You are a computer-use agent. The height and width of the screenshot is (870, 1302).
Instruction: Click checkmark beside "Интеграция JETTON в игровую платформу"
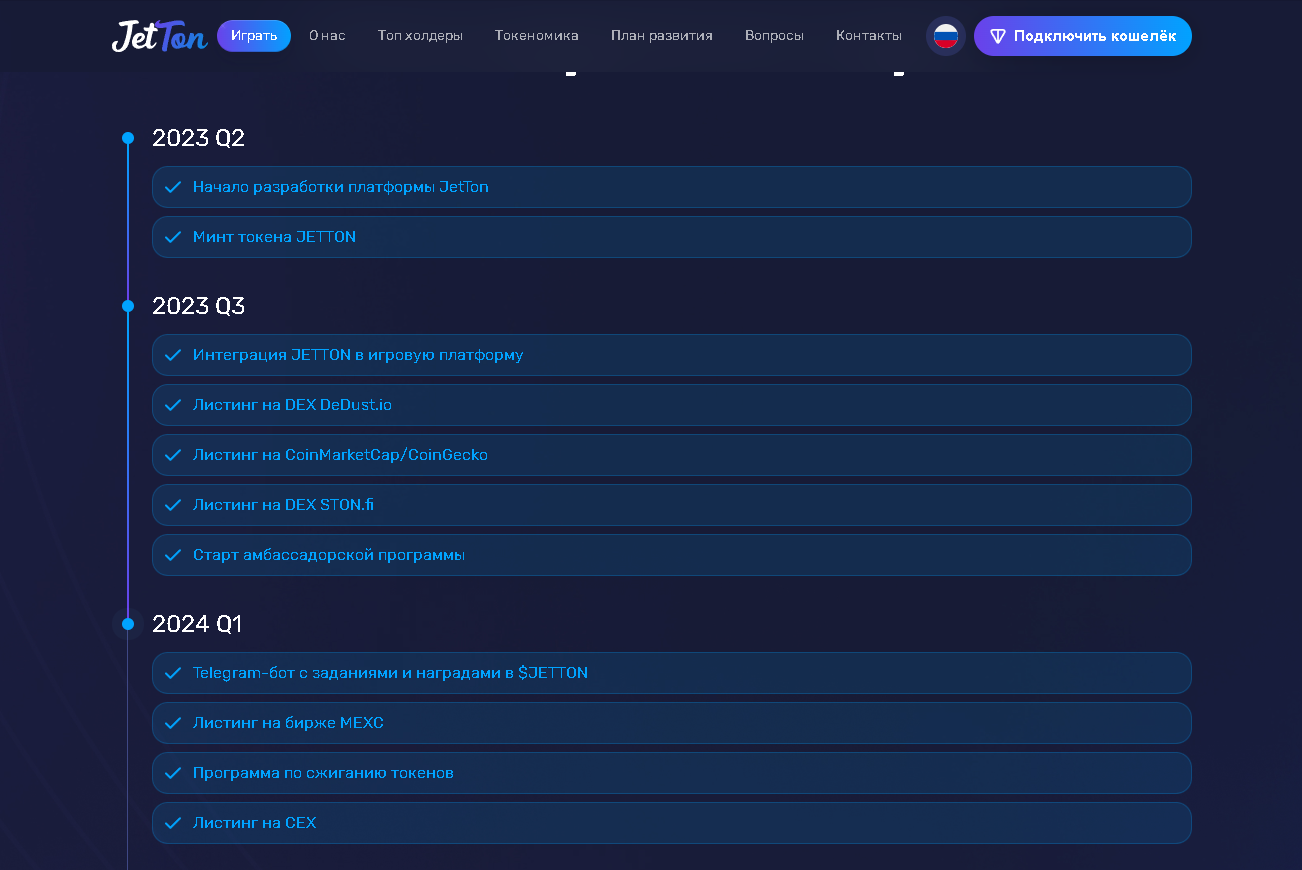(173, 355)
